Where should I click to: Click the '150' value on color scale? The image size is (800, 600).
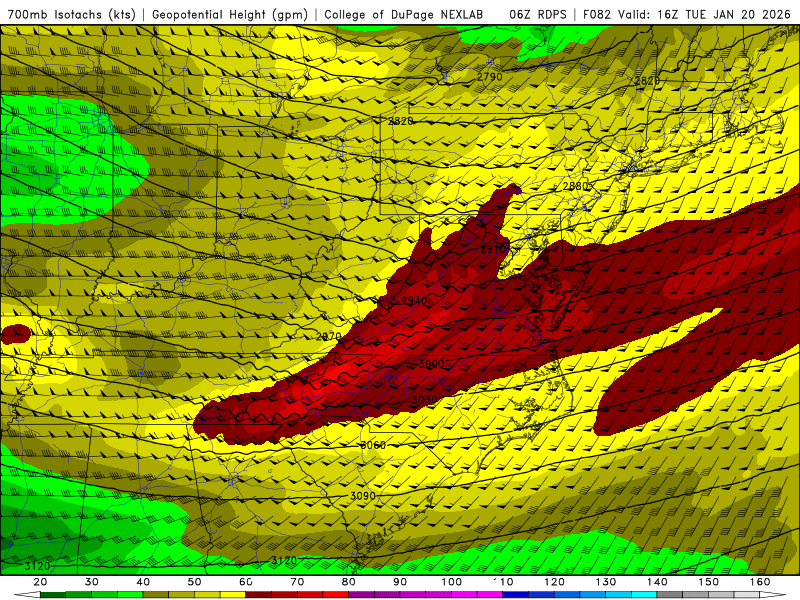point(709,582)
